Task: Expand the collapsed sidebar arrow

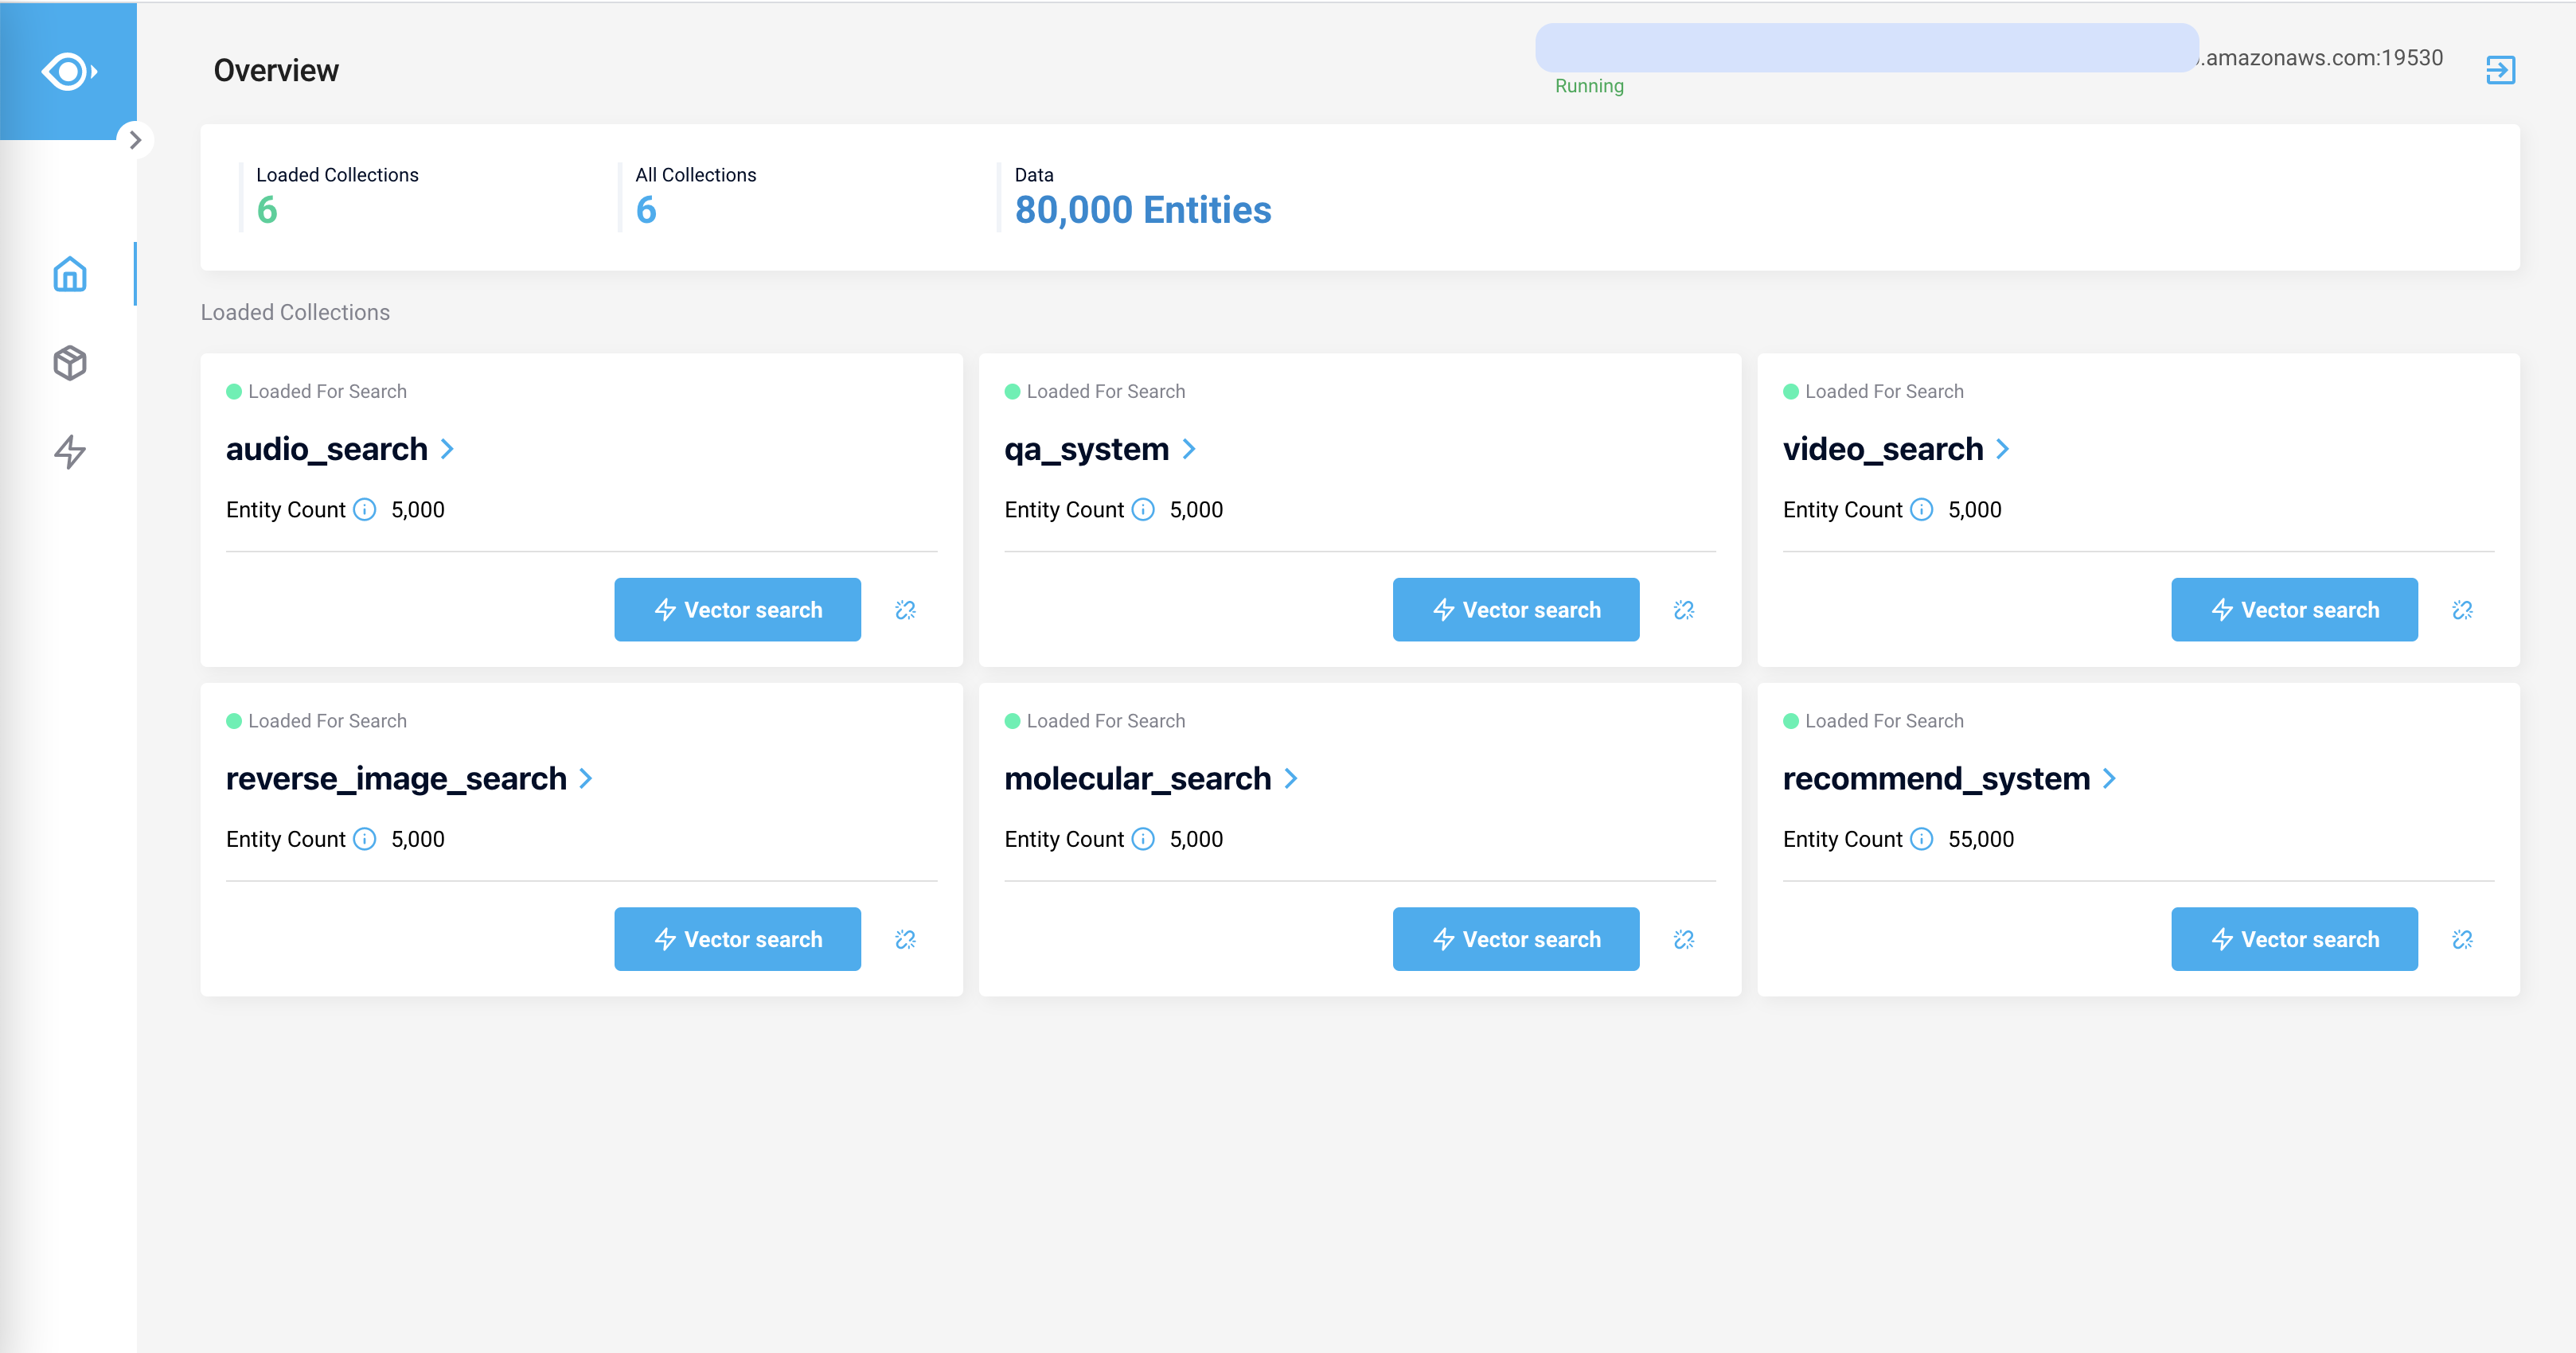Action: coord(135,140)
